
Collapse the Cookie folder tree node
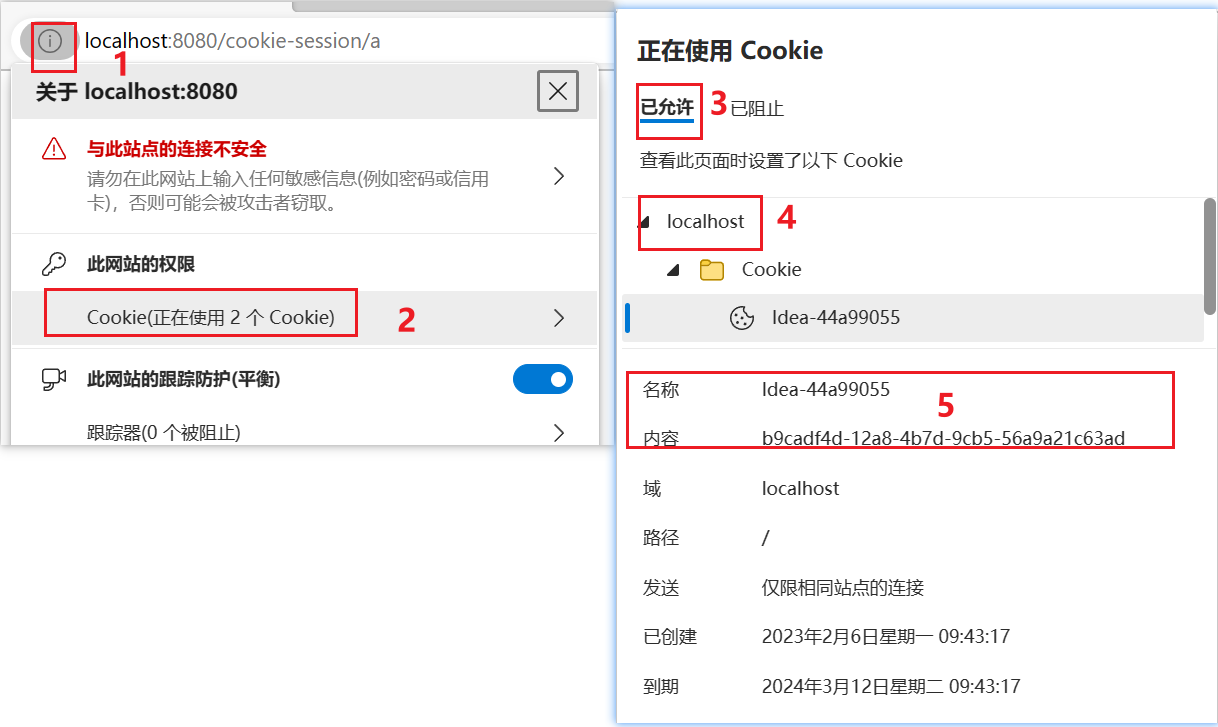(673, 270)
